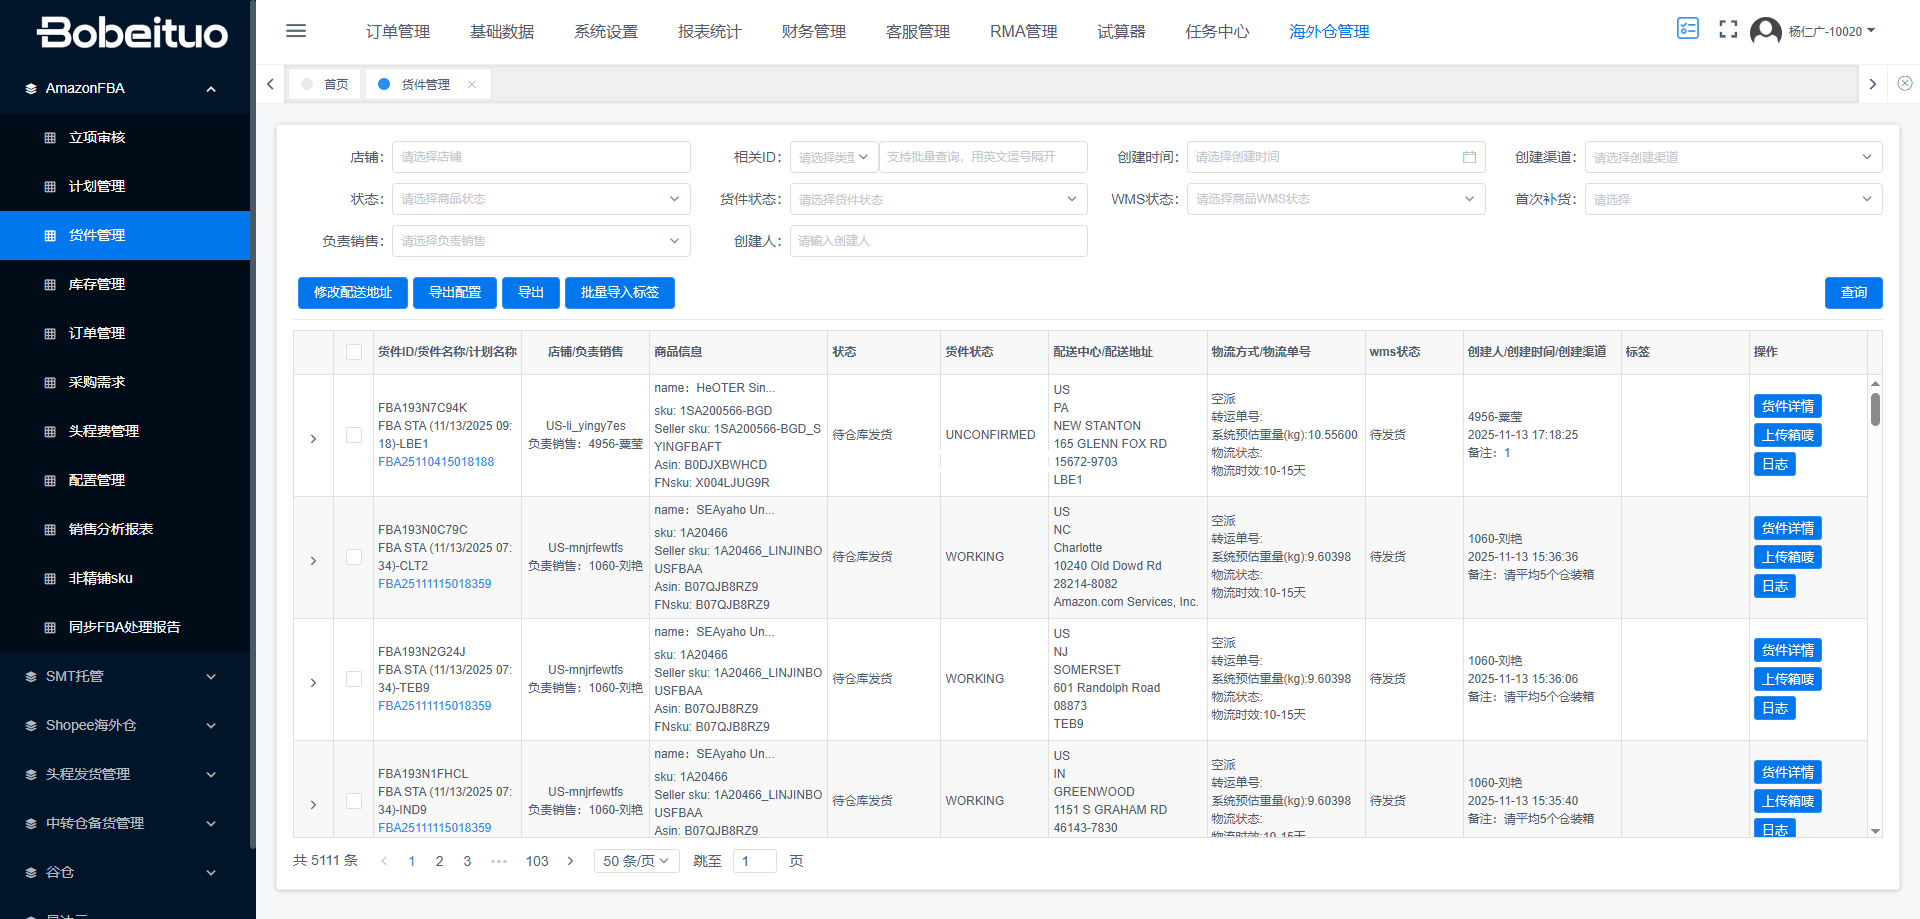Open shipment link FBA25110415018188
The width and height of the screenshot is (1920, 919).
[x=436, y=462]
